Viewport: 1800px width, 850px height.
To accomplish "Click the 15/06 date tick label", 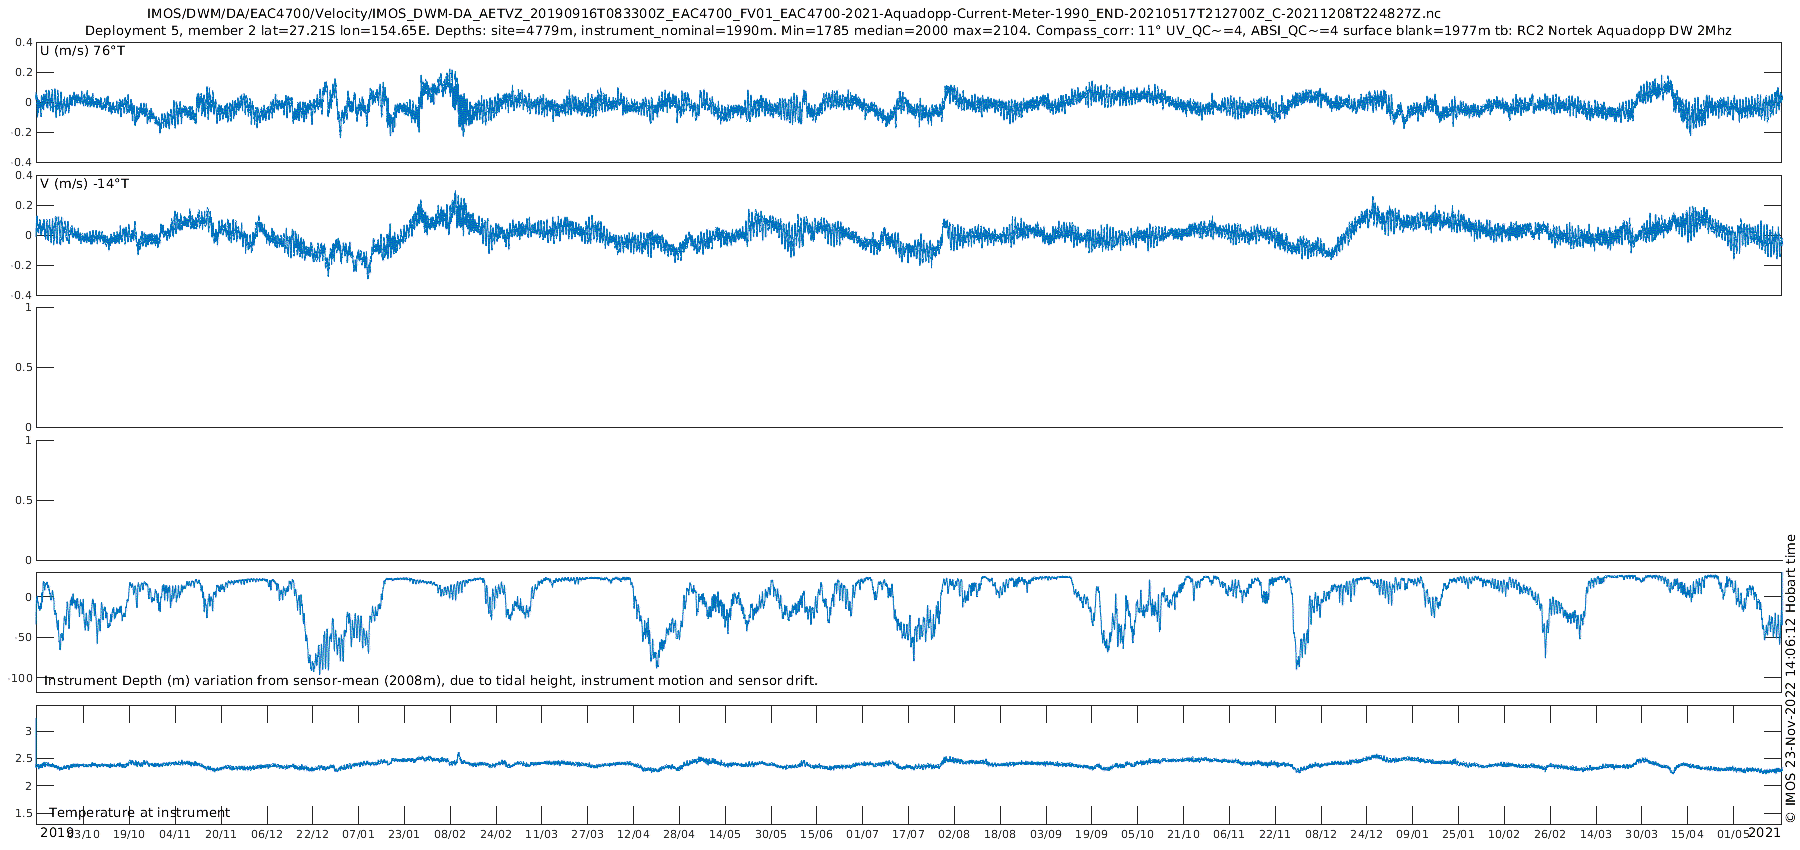I will [817, 834].
